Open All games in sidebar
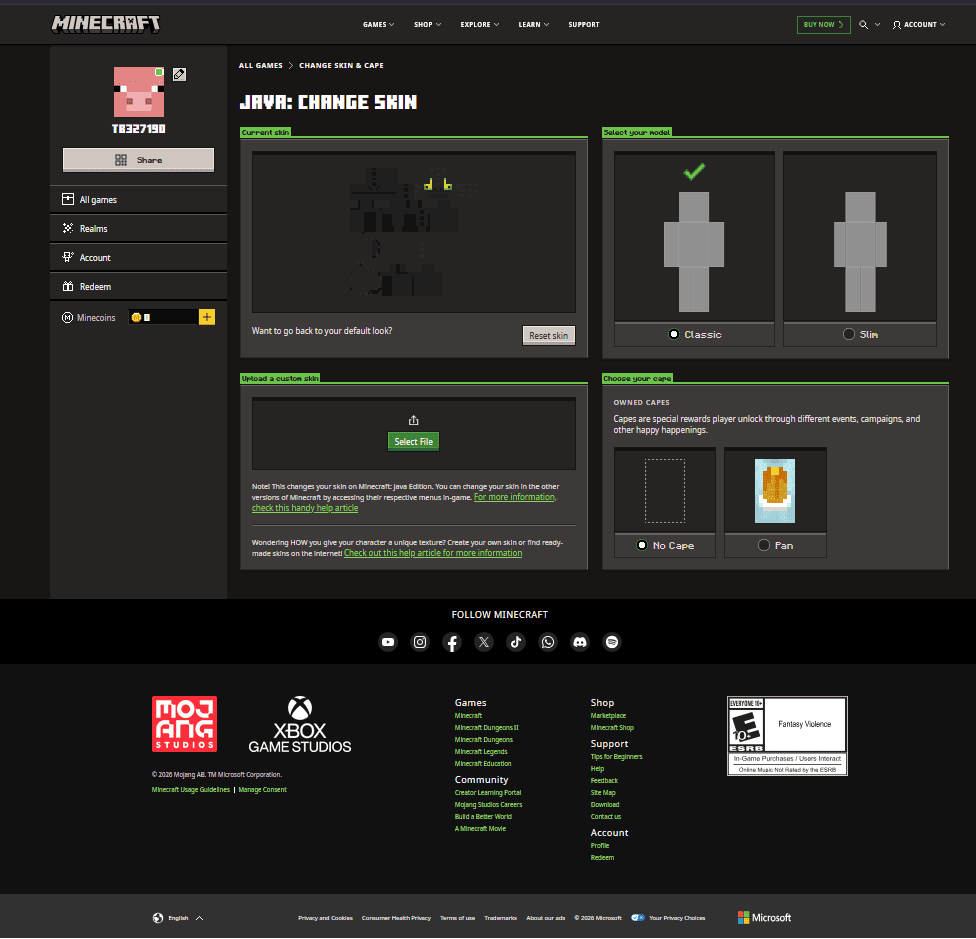The width and height of the screenshot is (976, 939). [x=138, y=200]
